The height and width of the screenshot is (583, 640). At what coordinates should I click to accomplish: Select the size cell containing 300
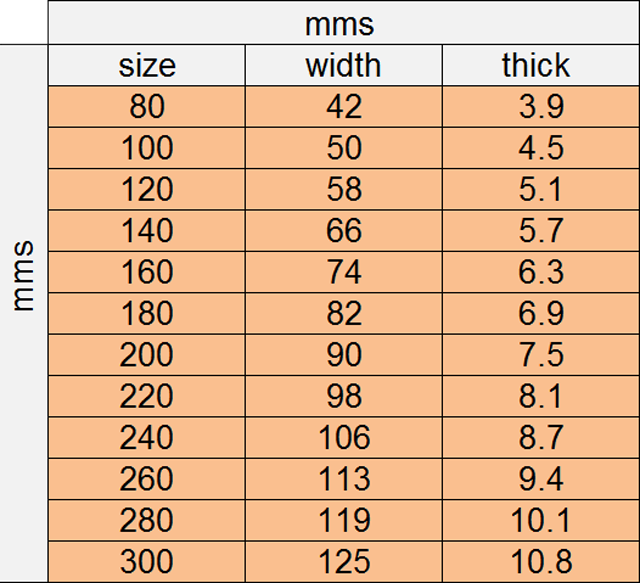point(147,562)
